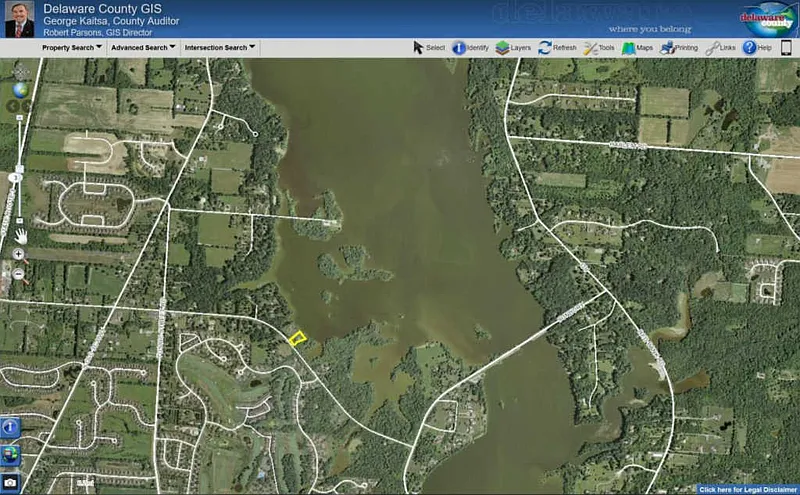Enable the pan hand tool
Image resolution: width=800 pixels, height=495 pixels.
[x=20, y=235]
